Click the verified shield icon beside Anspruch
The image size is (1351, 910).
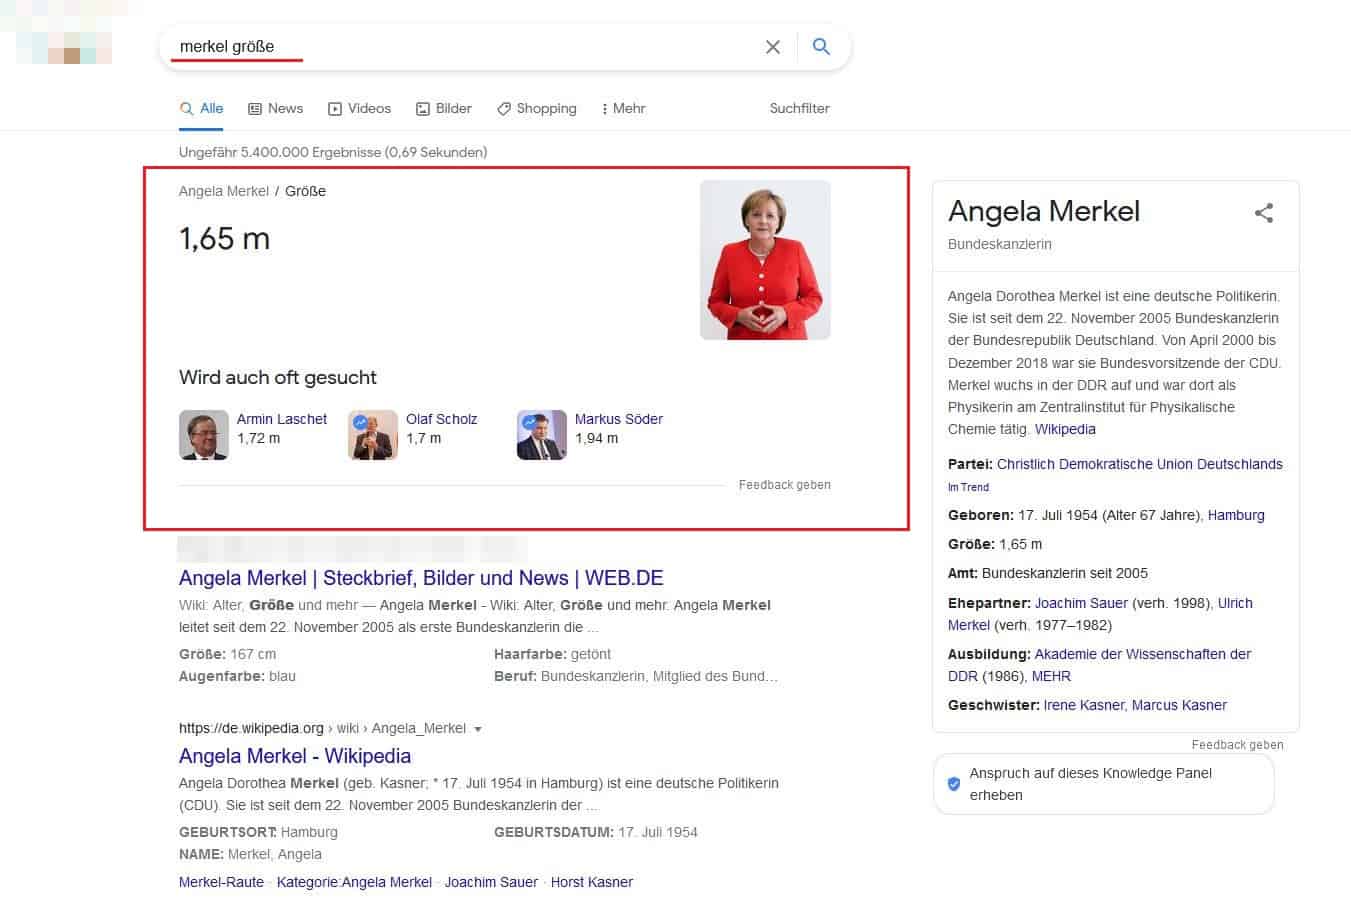(953, 784)
